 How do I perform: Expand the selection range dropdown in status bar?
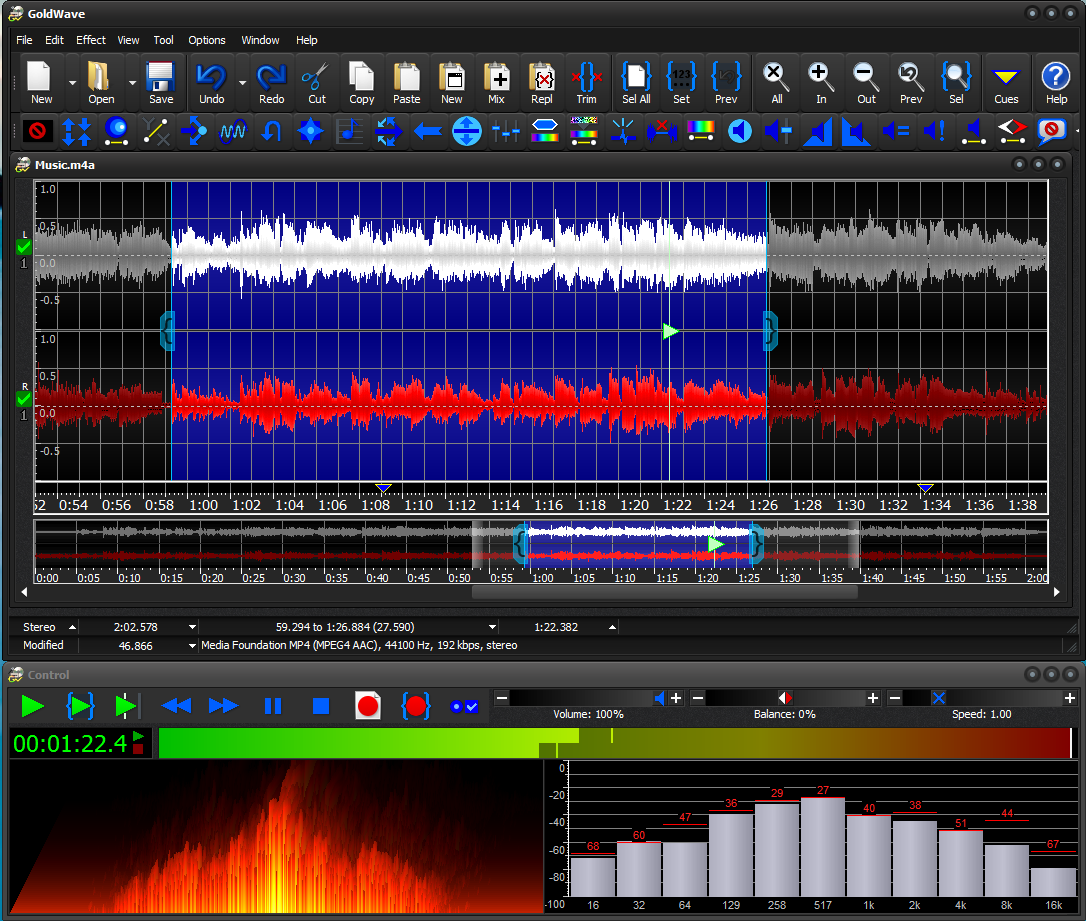(x=490, y=626)
